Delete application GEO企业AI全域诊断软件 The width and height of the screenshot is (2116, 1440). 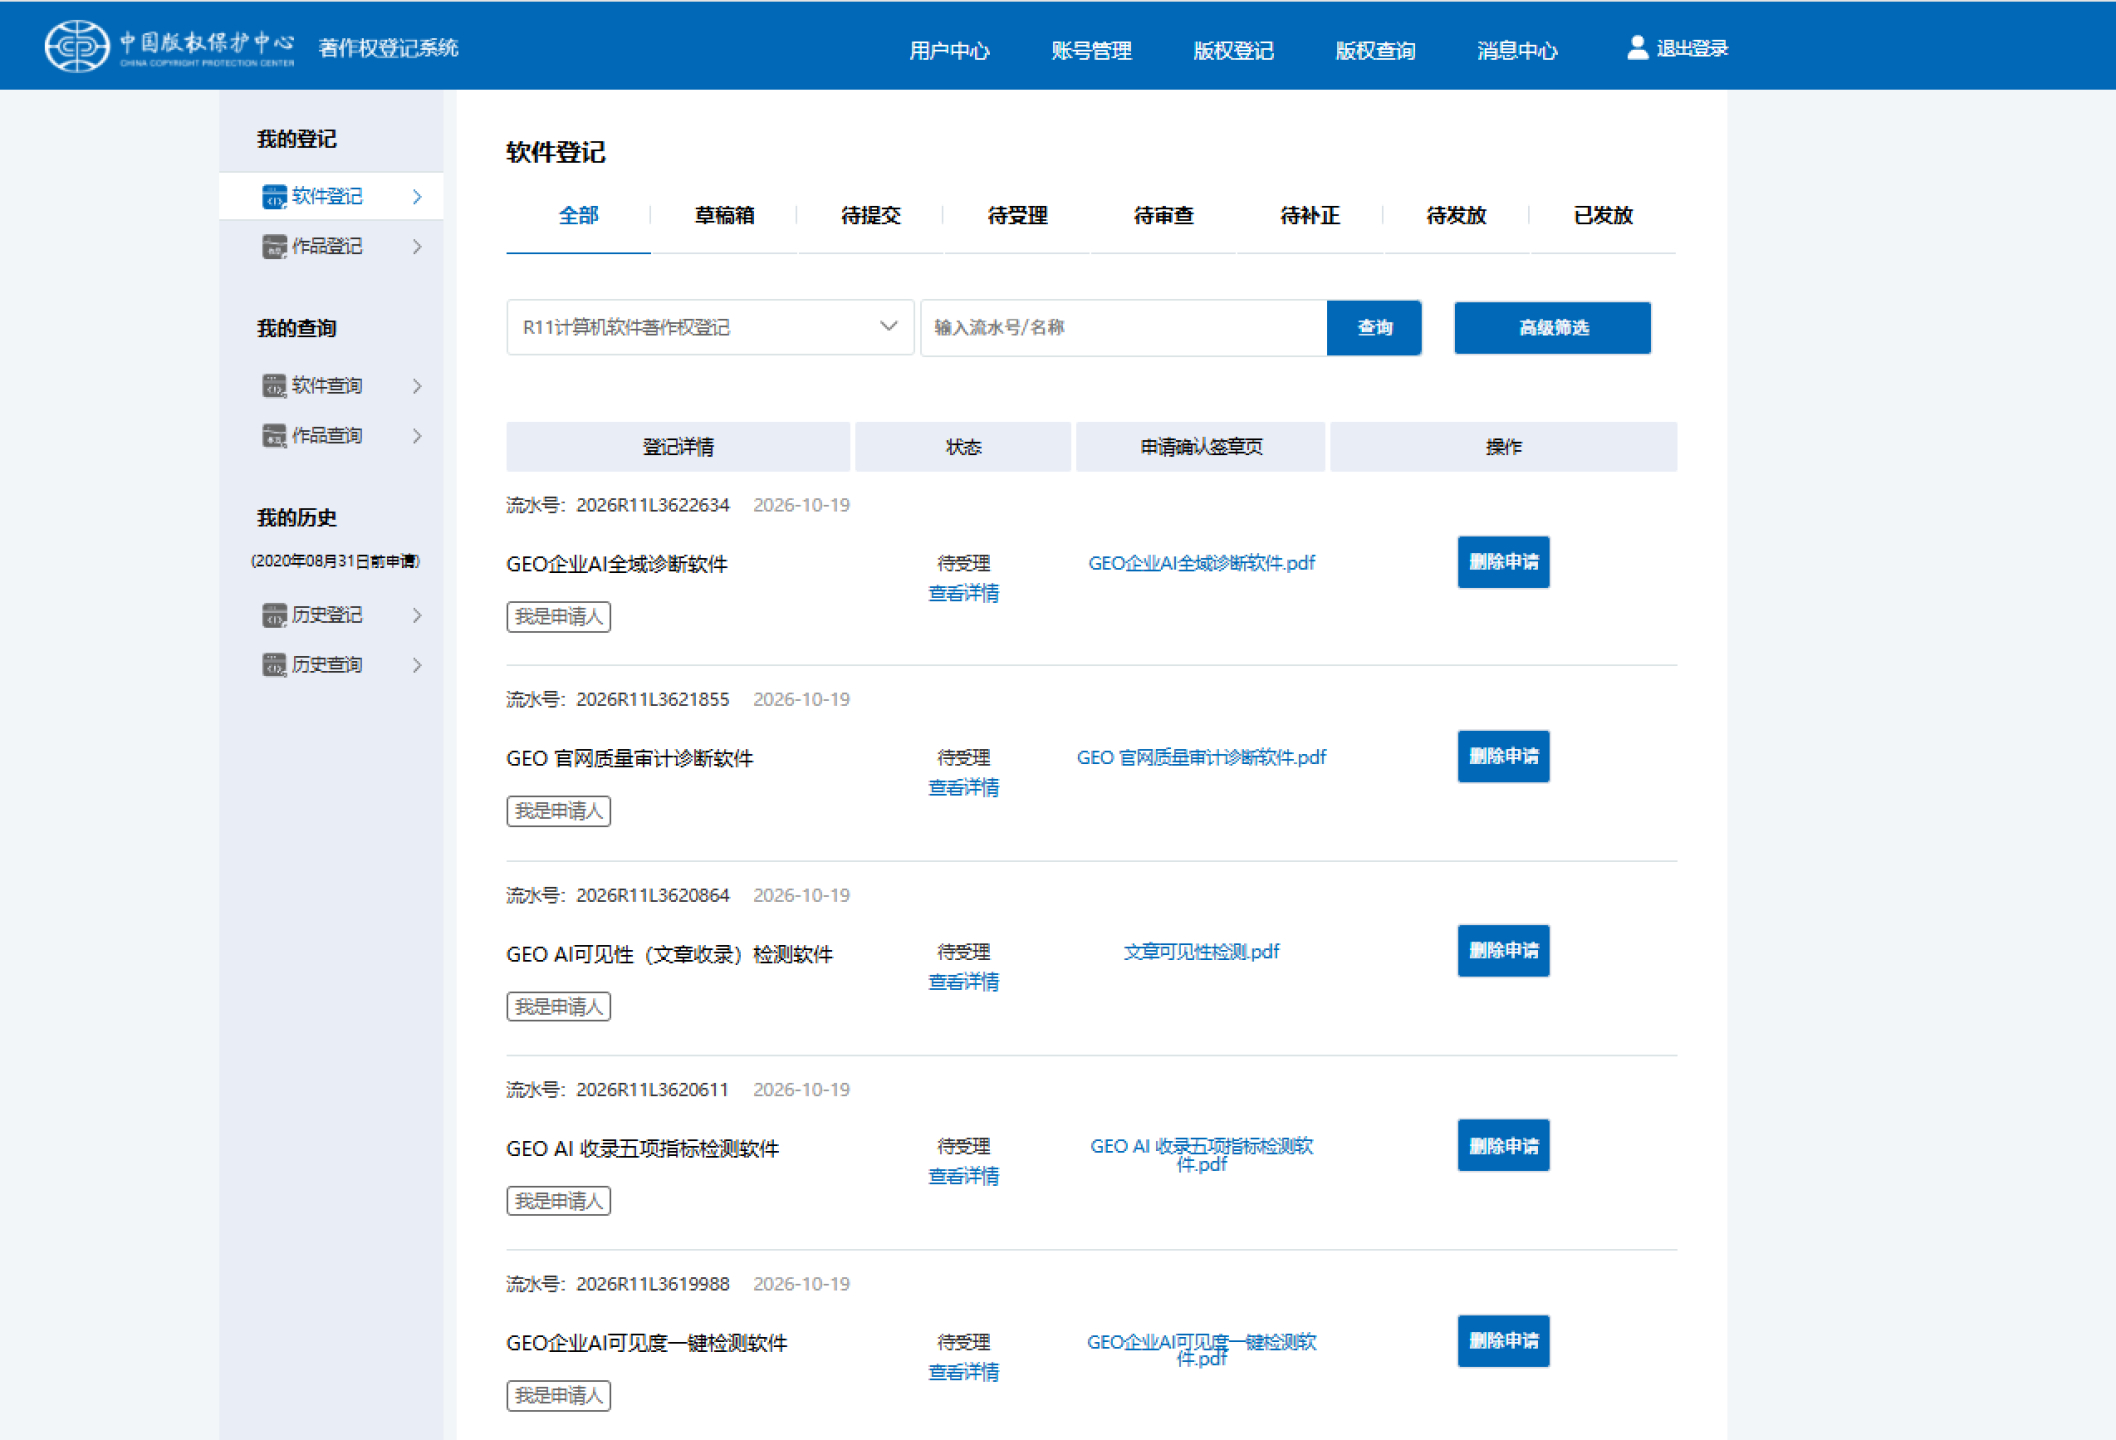tap(1503, 562)
